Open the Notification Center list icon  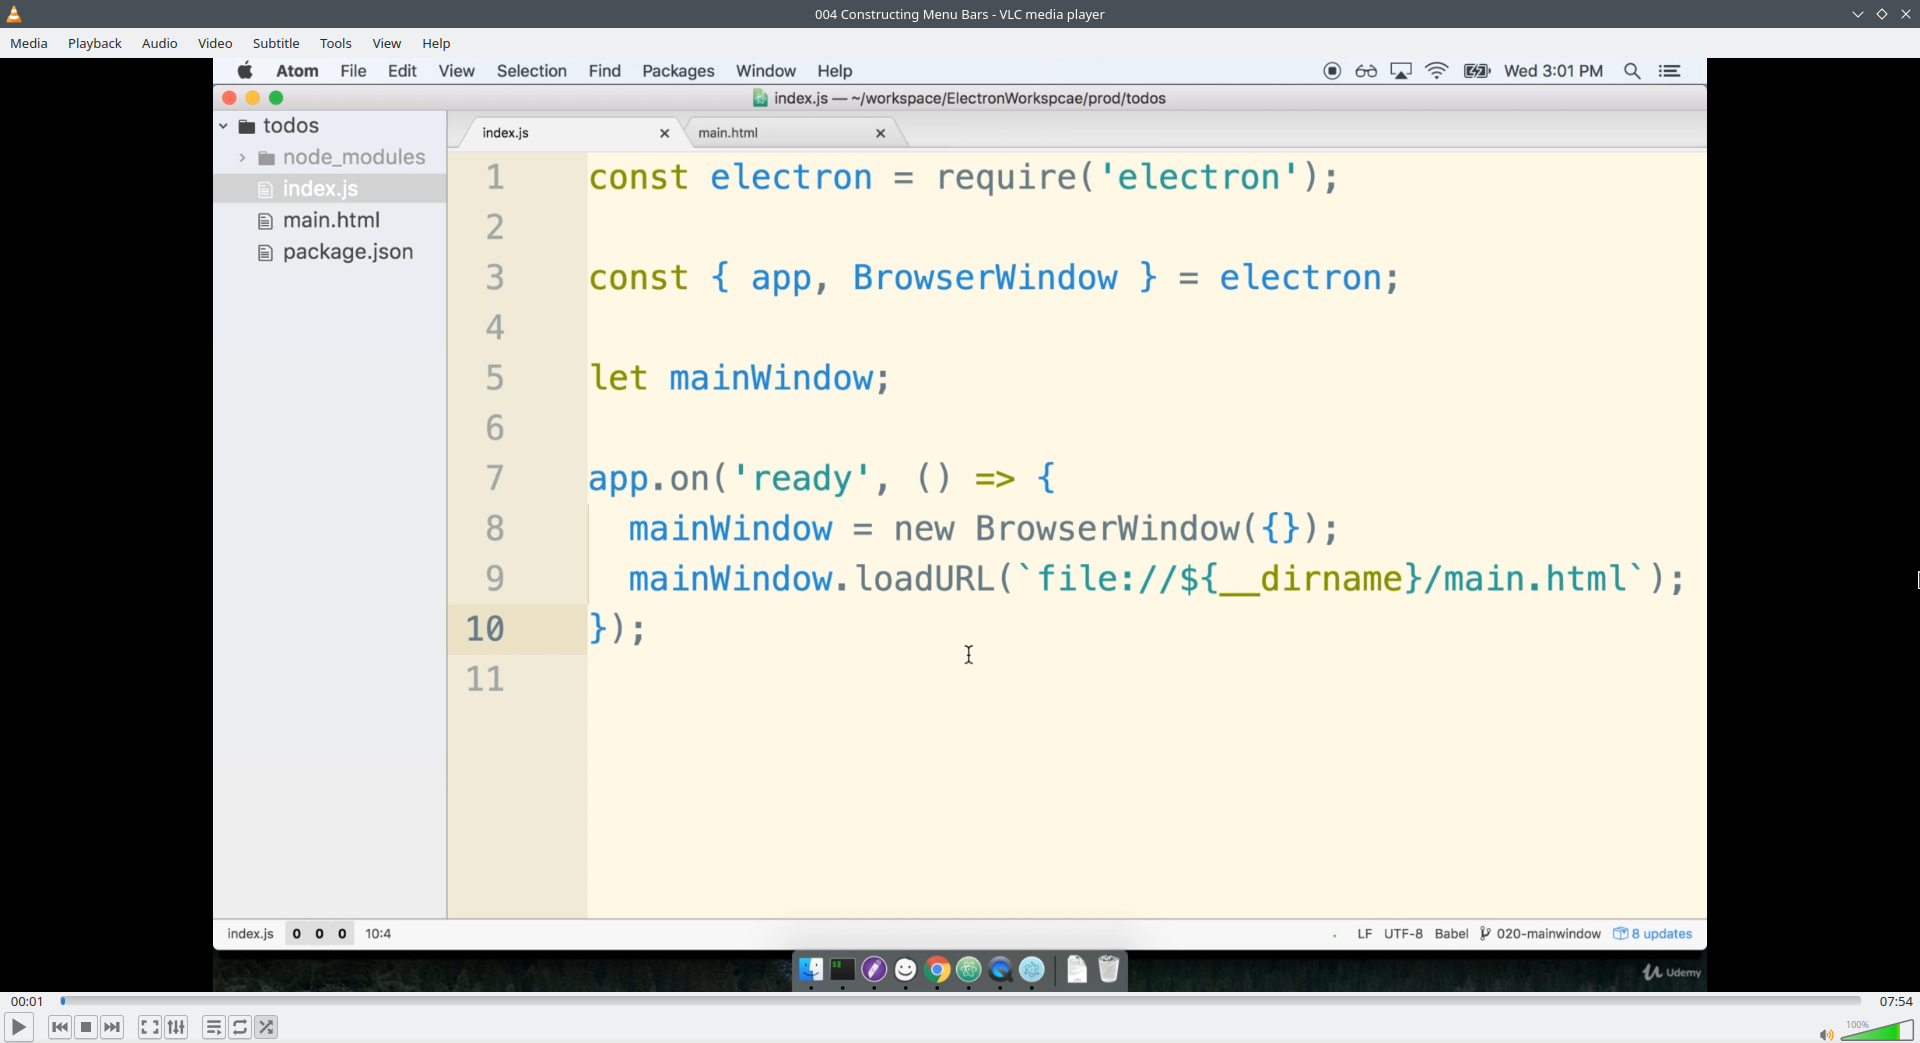click(x=1669, y=71)
